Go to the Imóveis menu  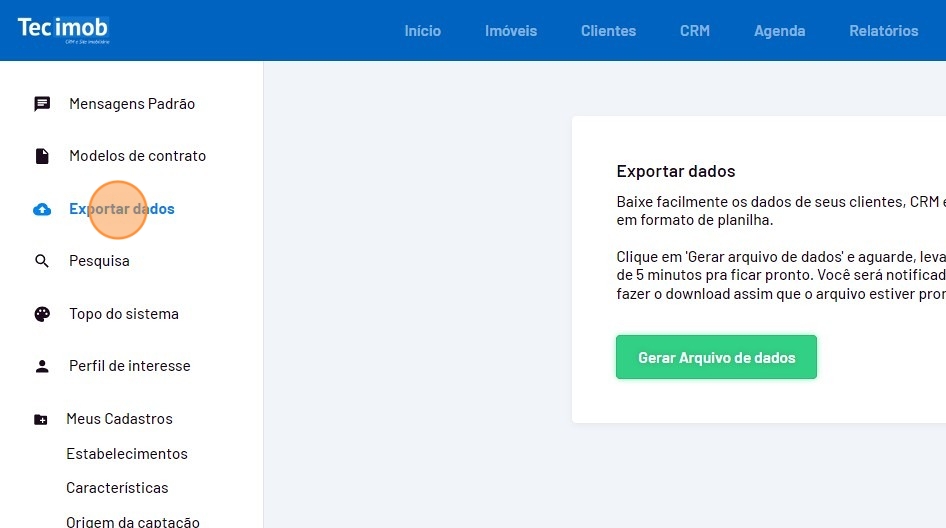coord(510,31)
